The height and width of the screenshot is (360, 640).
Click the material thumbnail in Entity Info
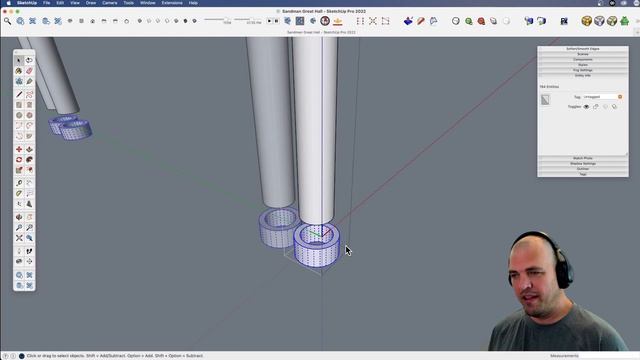tap(545, 100)
